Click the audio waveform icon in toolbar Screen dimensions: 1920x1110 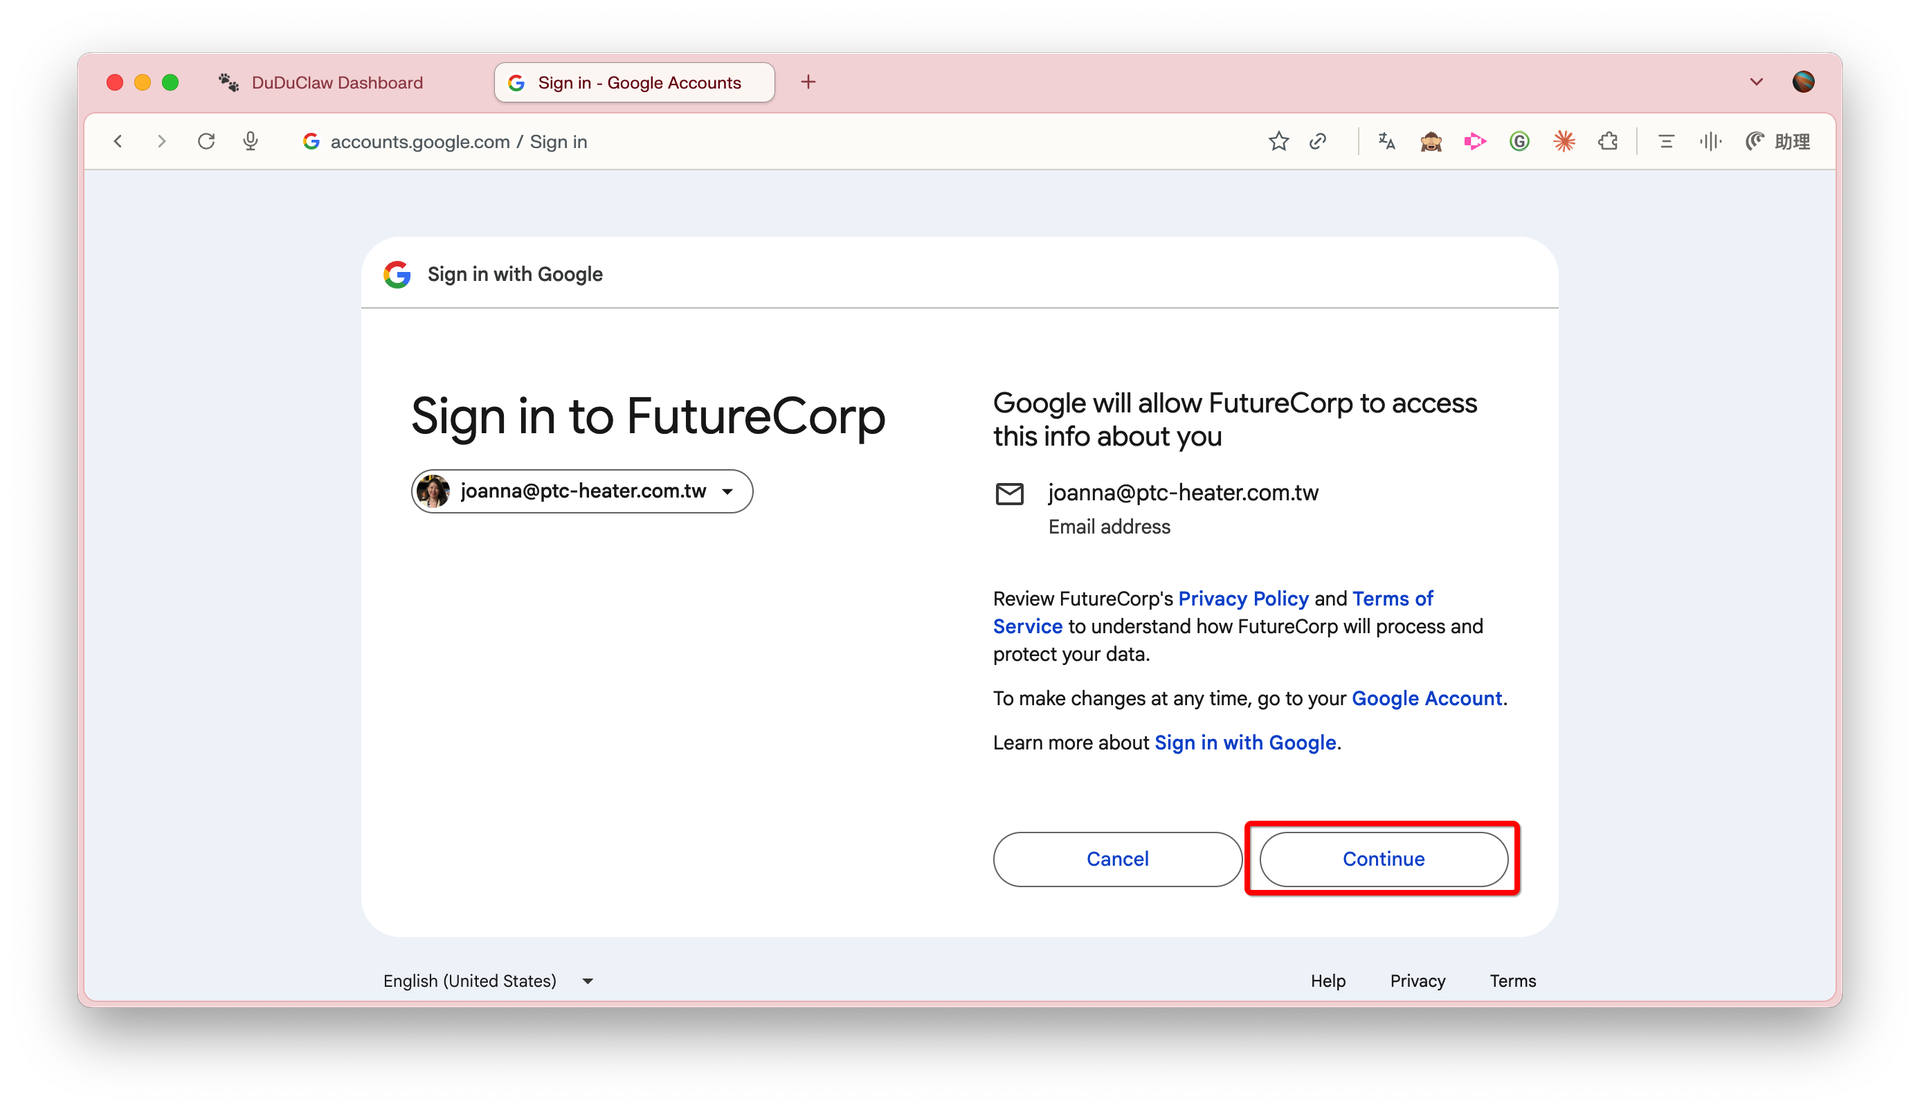[1710, 141]
